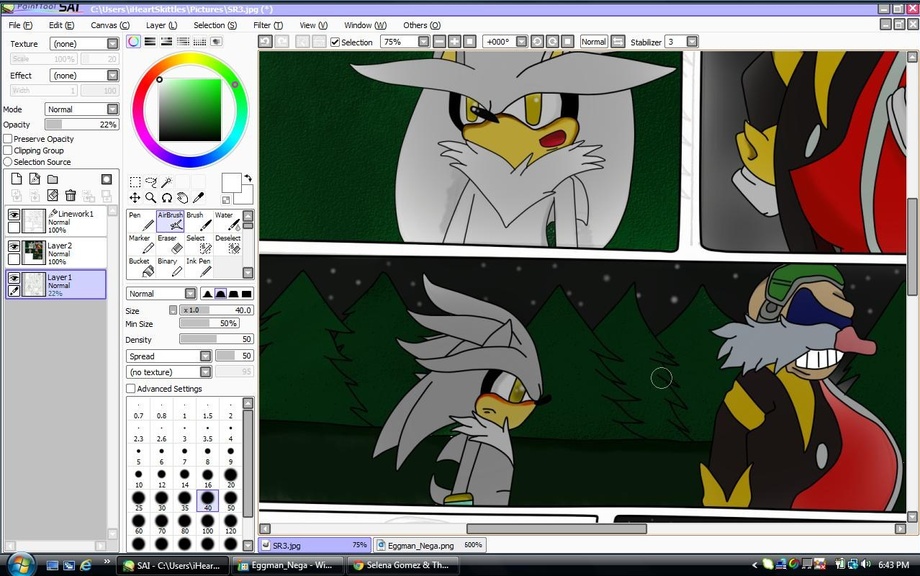Create a new linework layer
The image size is (920, 576).
[35, 179]
